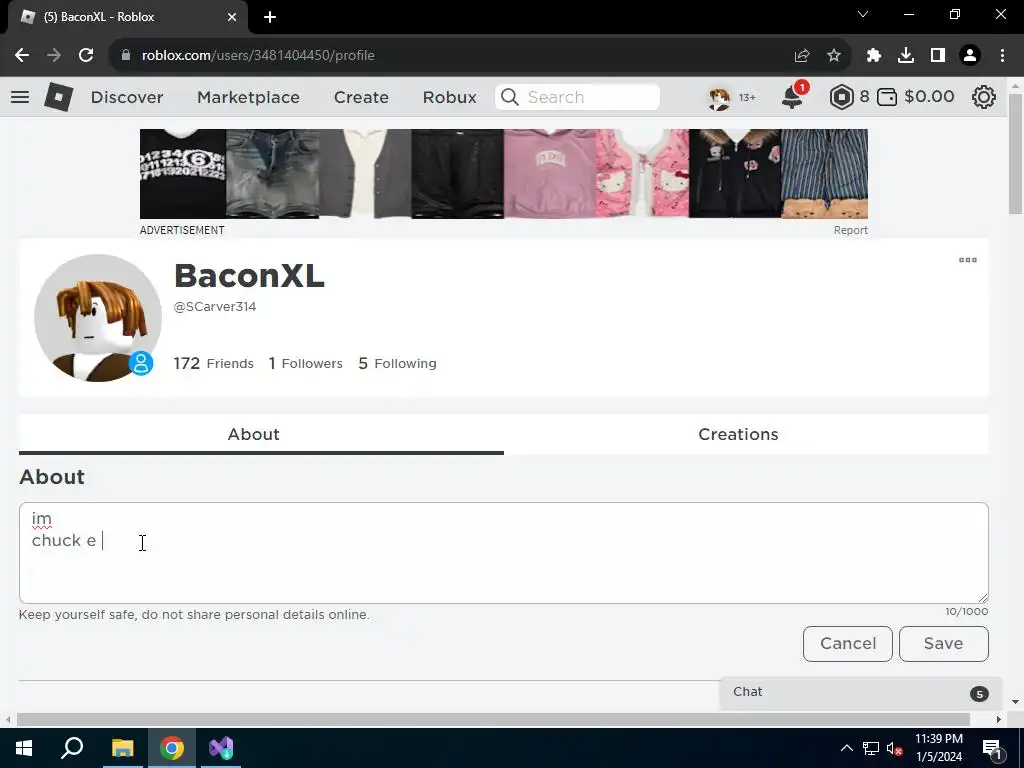
Task: Click the search magnifier icon
Action: coord(510,97)
